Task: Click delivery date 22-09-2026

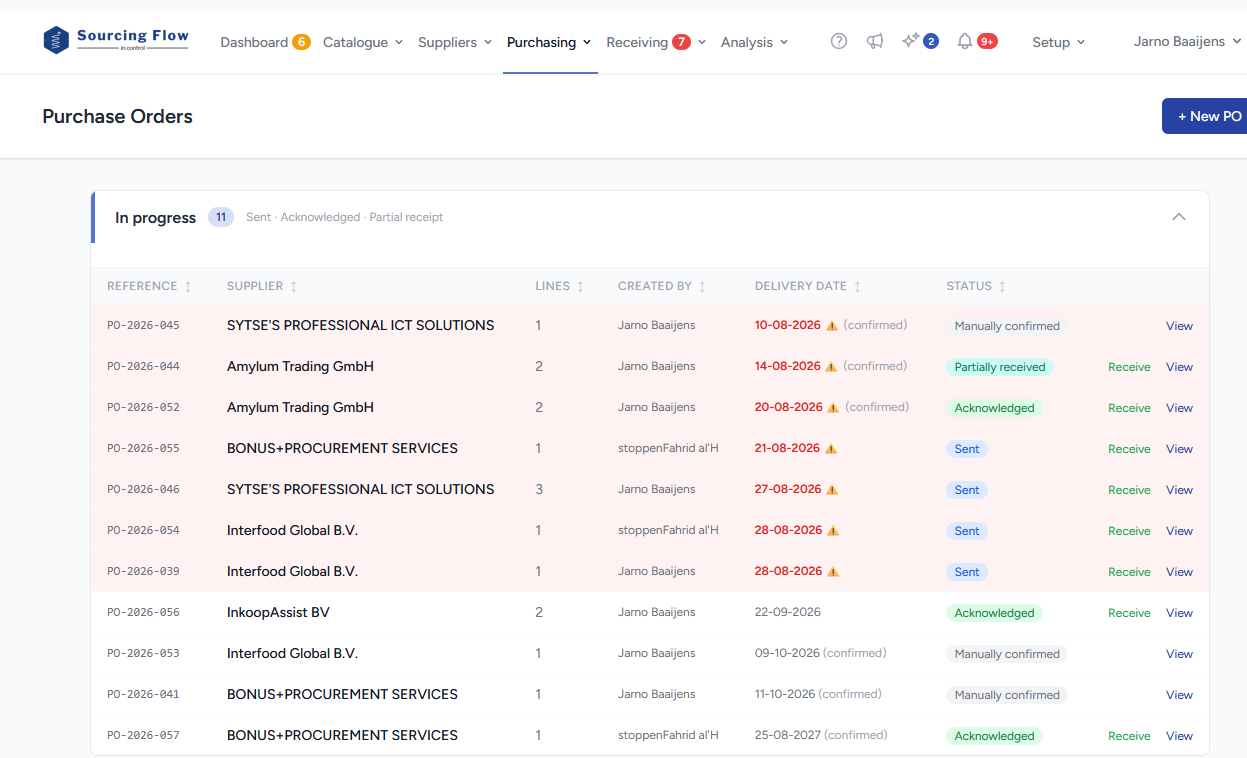Action: [787, 612]
